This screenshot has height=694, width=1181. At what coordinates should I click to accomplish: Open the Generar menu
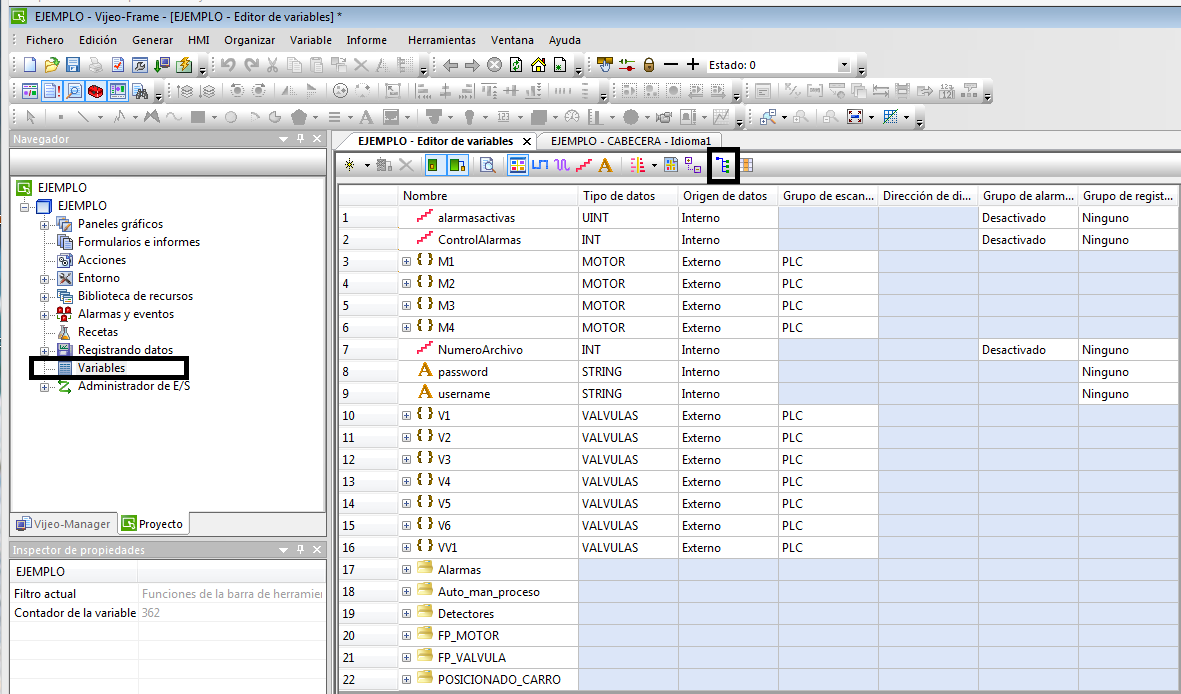point(152,40)
